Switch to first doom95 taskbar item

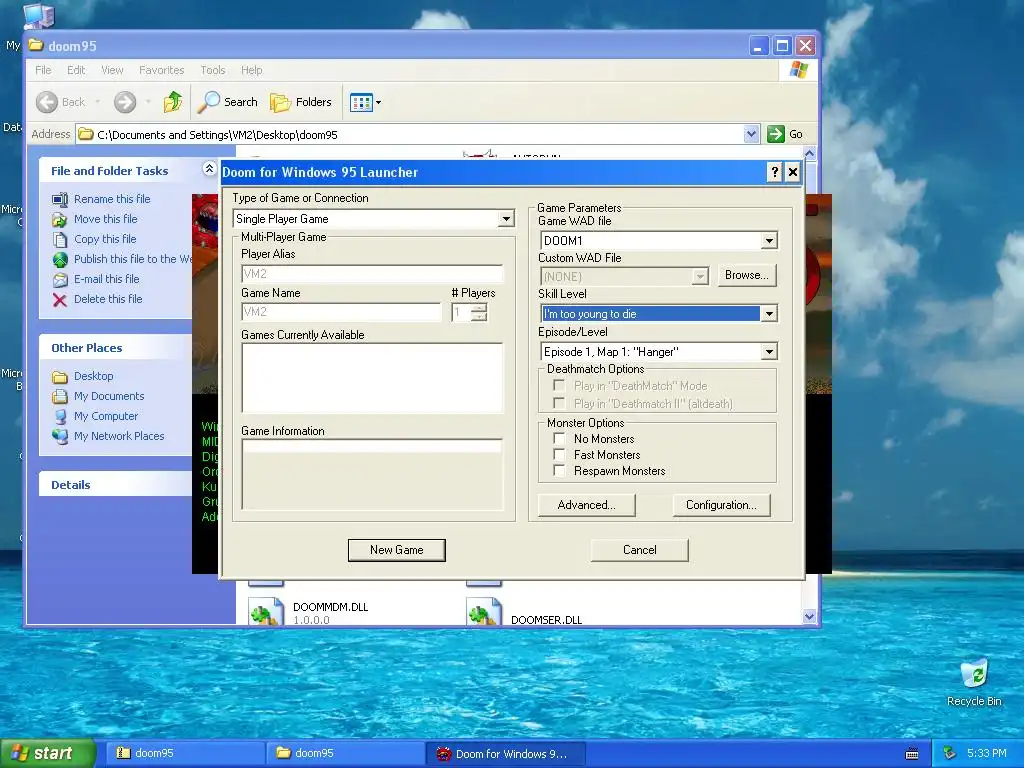pyautogui.click(x=185, y=753)
